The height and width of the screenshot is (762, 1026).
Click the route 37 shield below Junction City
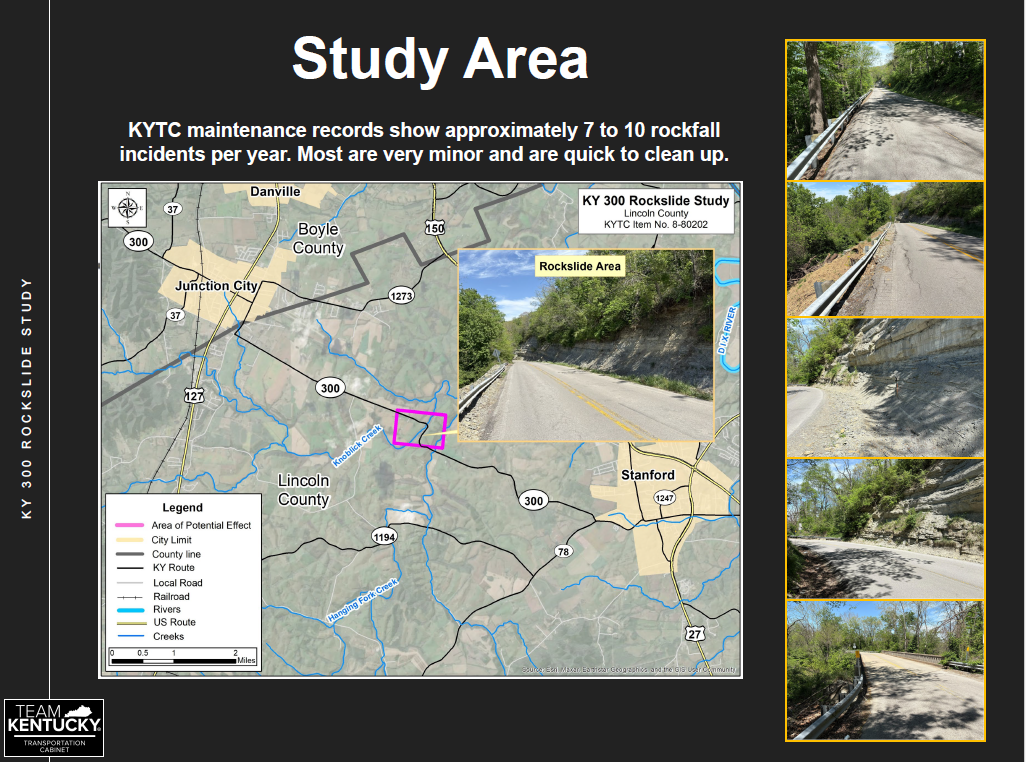pyautogui.click(x=175, y=315)
